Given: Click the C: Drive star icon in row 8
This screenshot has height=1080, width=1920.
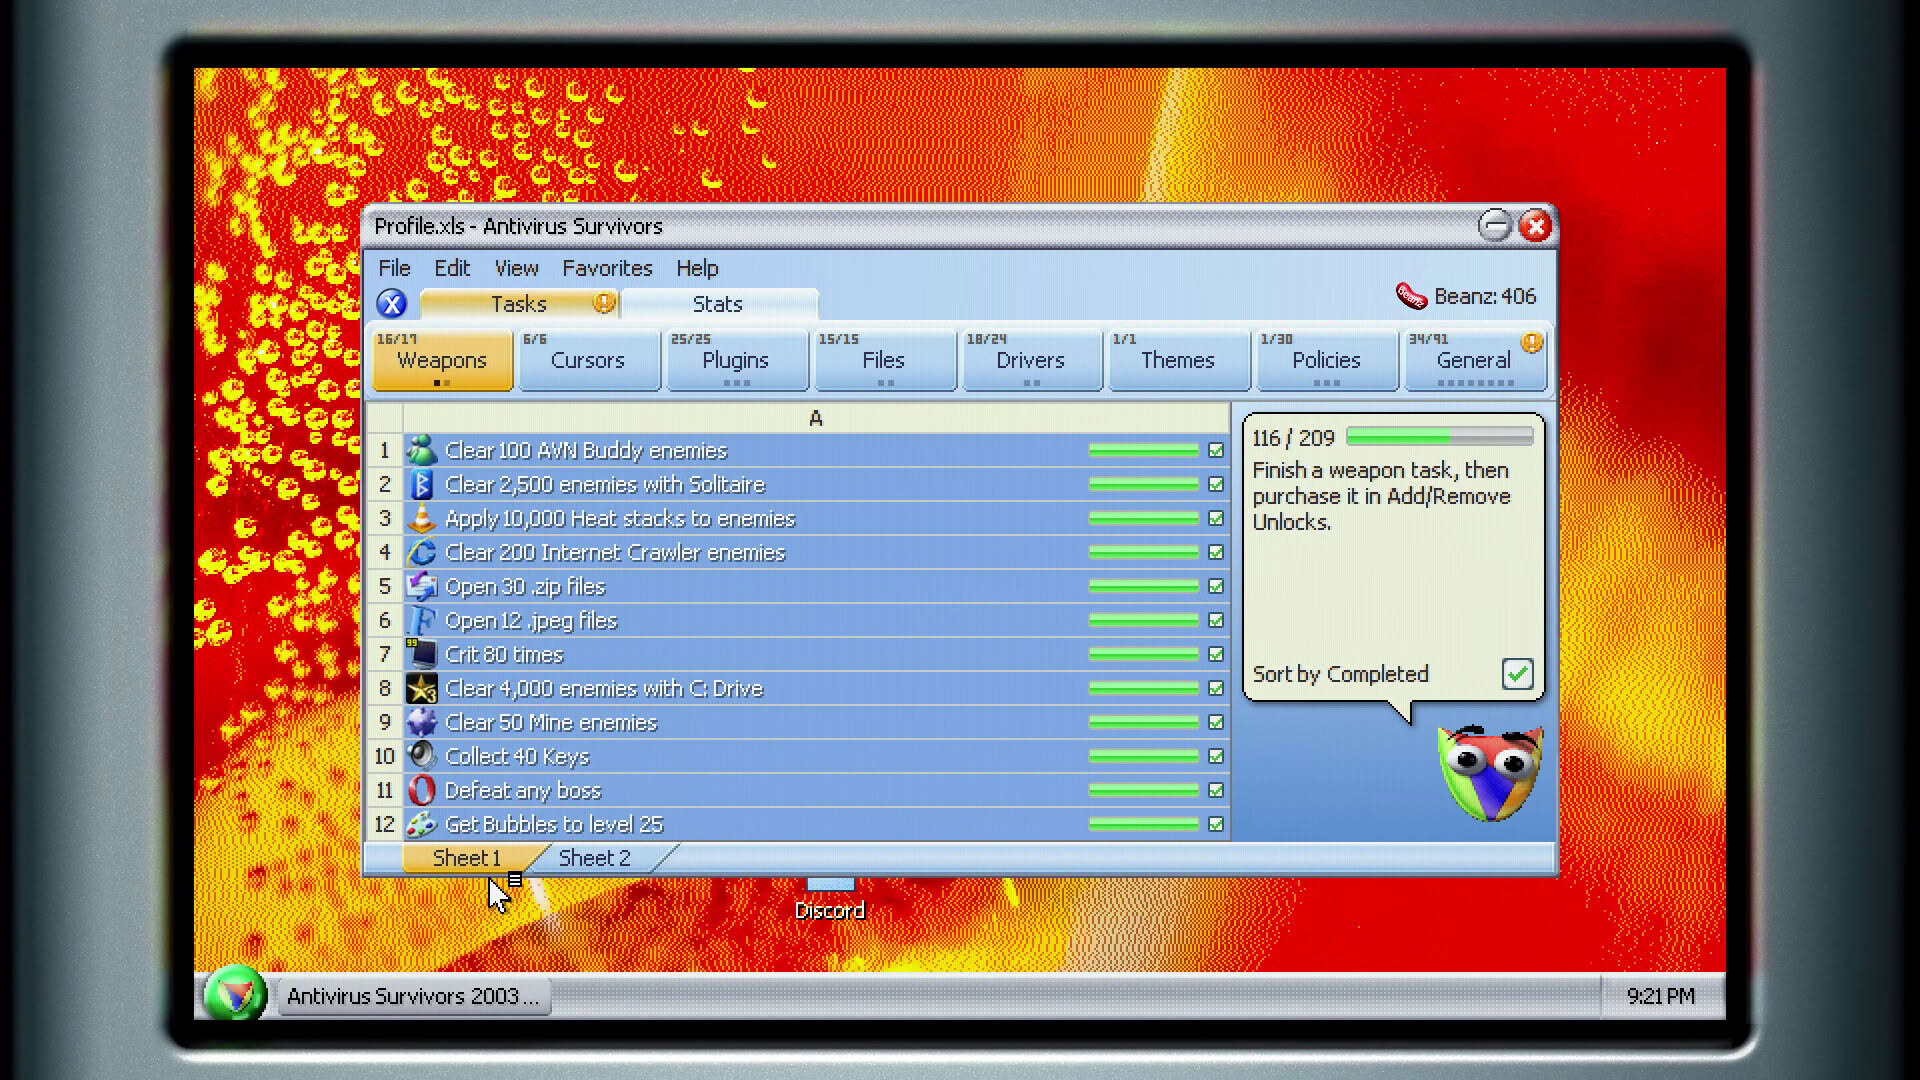Looking at the screenshot, I should coord(422,688).
